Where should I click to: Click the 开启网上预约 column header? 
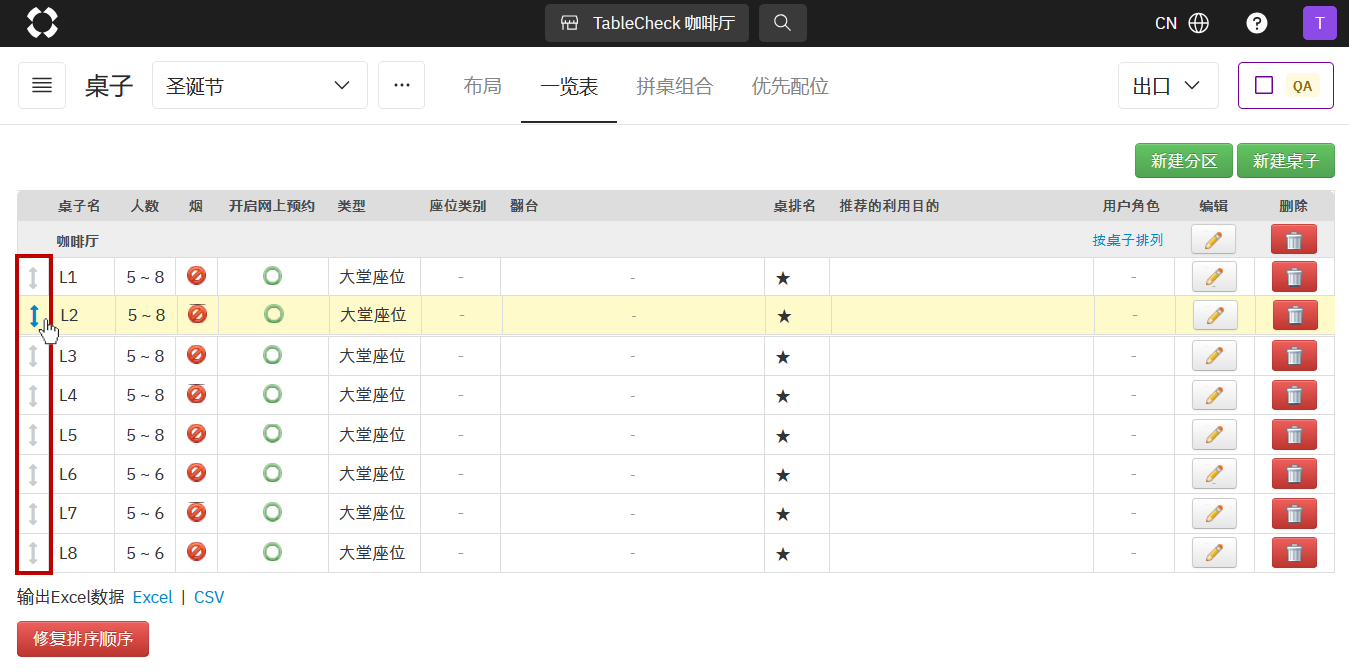pyautogui.click(x=272, y=206)
